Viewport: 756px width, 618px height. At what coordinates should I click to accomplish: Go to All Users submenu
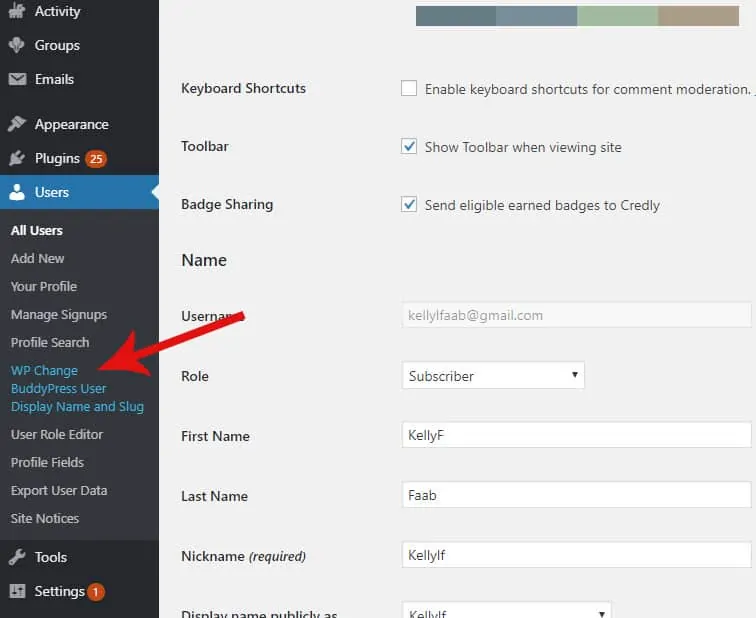coord(37,230)
